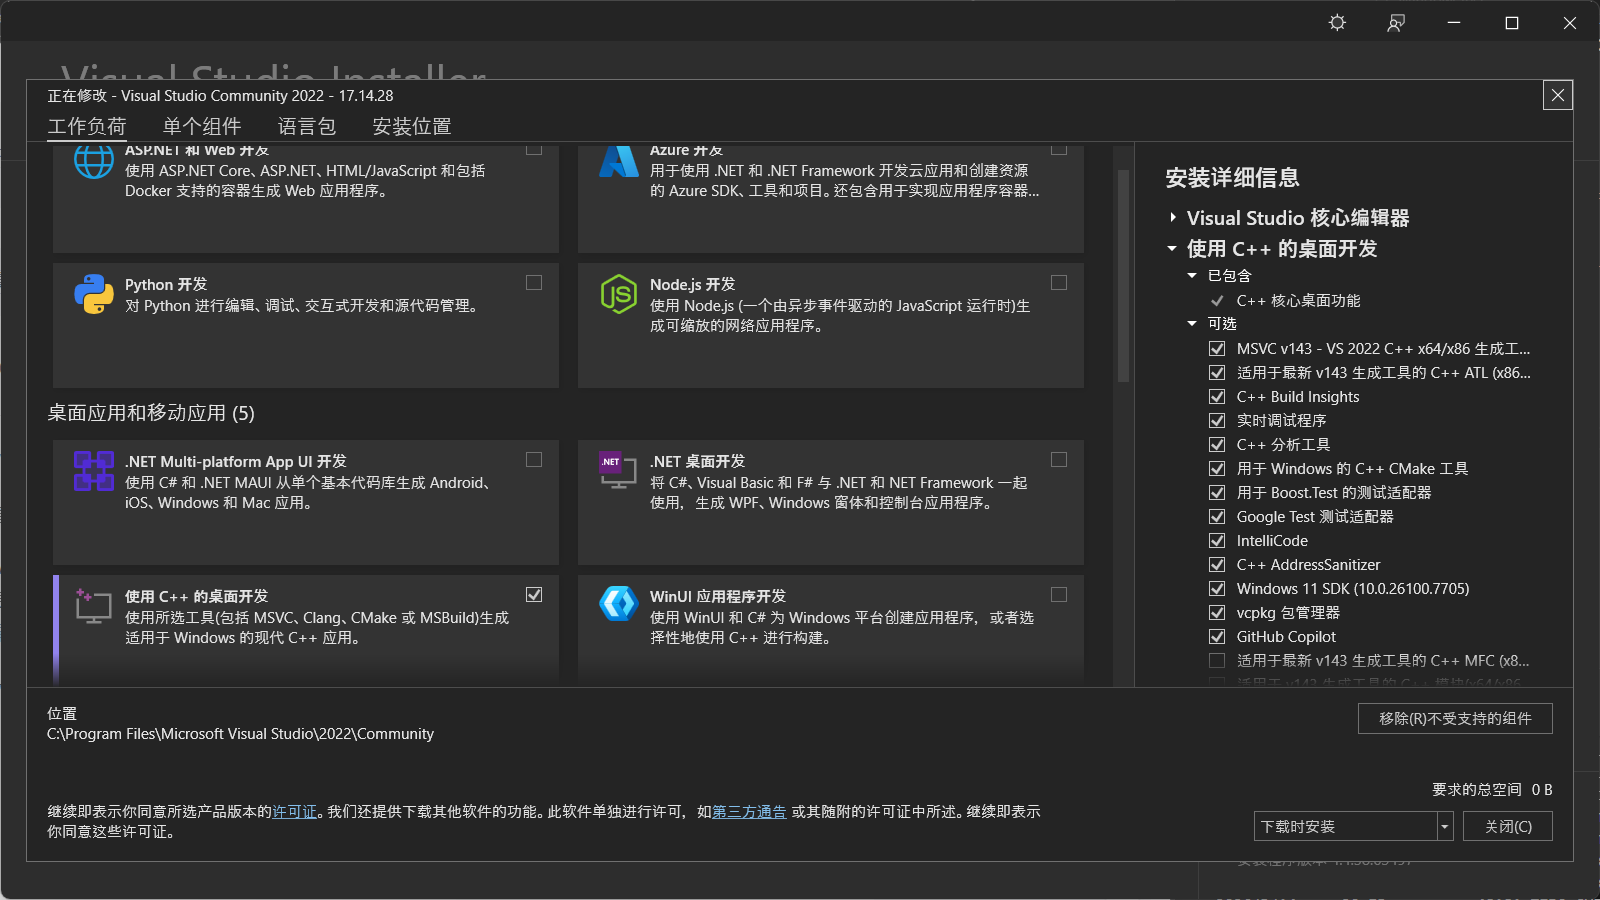Uncheck C++ CMake tools for Windows
1600x900 pixels.
pyautogui.click(x=1217, y=469)
